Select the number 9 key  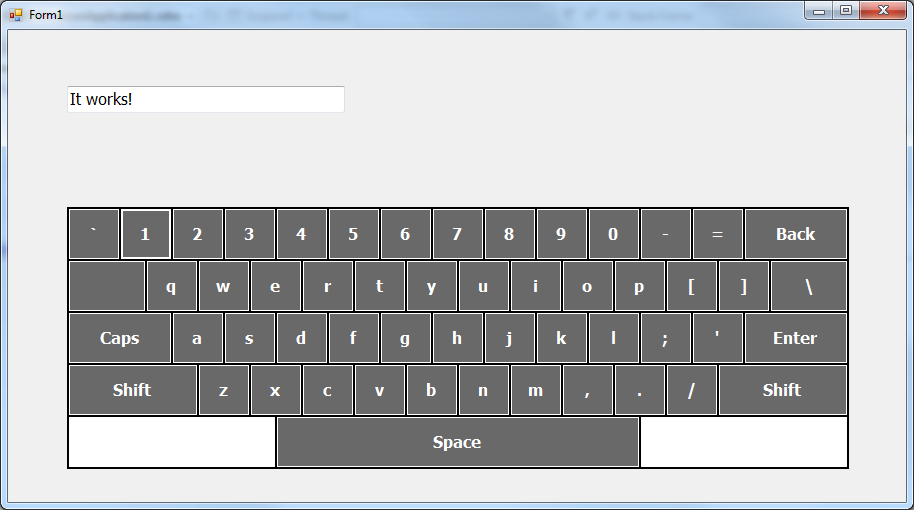[x=561, y=234]
